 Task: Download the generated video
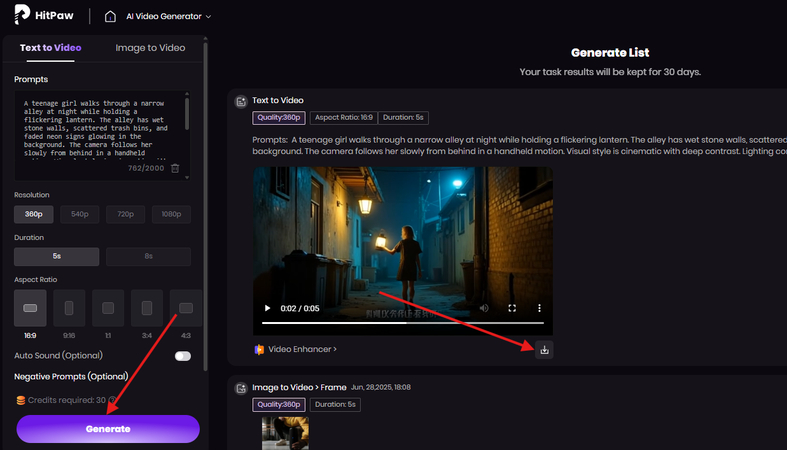coord(545,350)
